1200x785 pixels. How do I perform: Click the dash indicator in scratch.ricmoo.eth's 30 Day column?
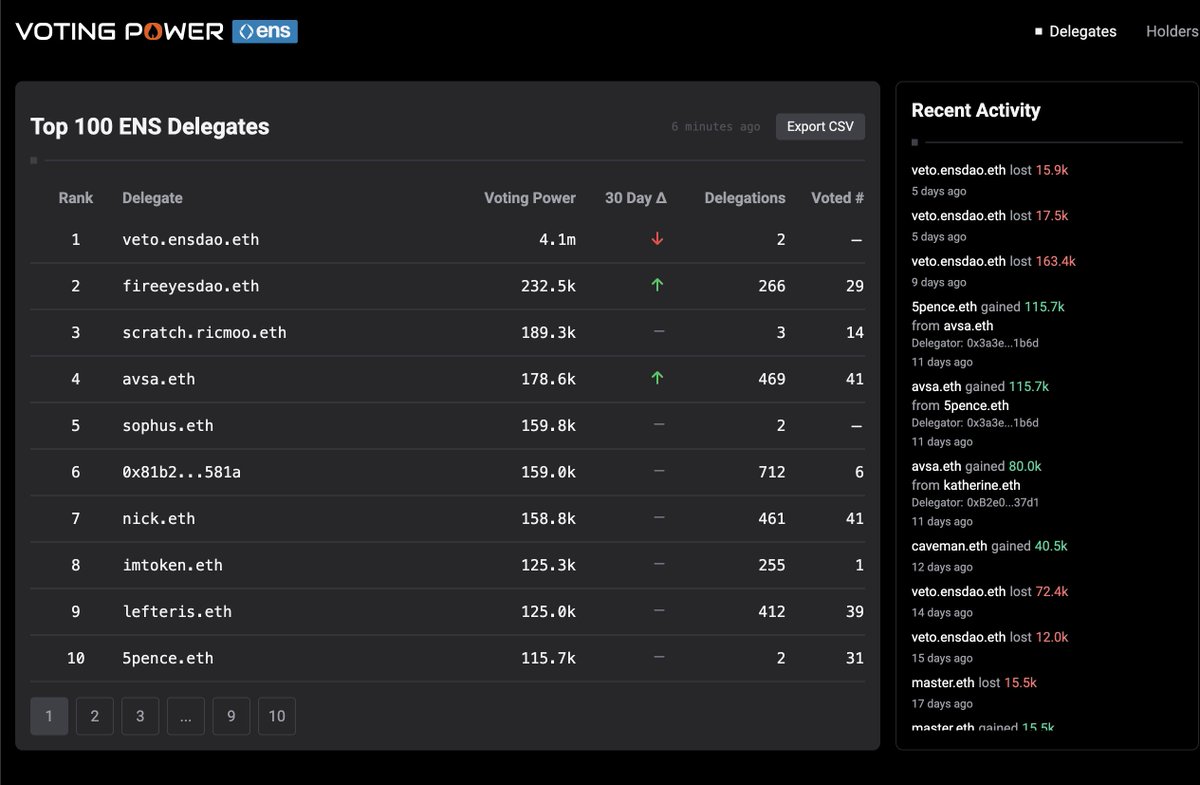[658, 332]
